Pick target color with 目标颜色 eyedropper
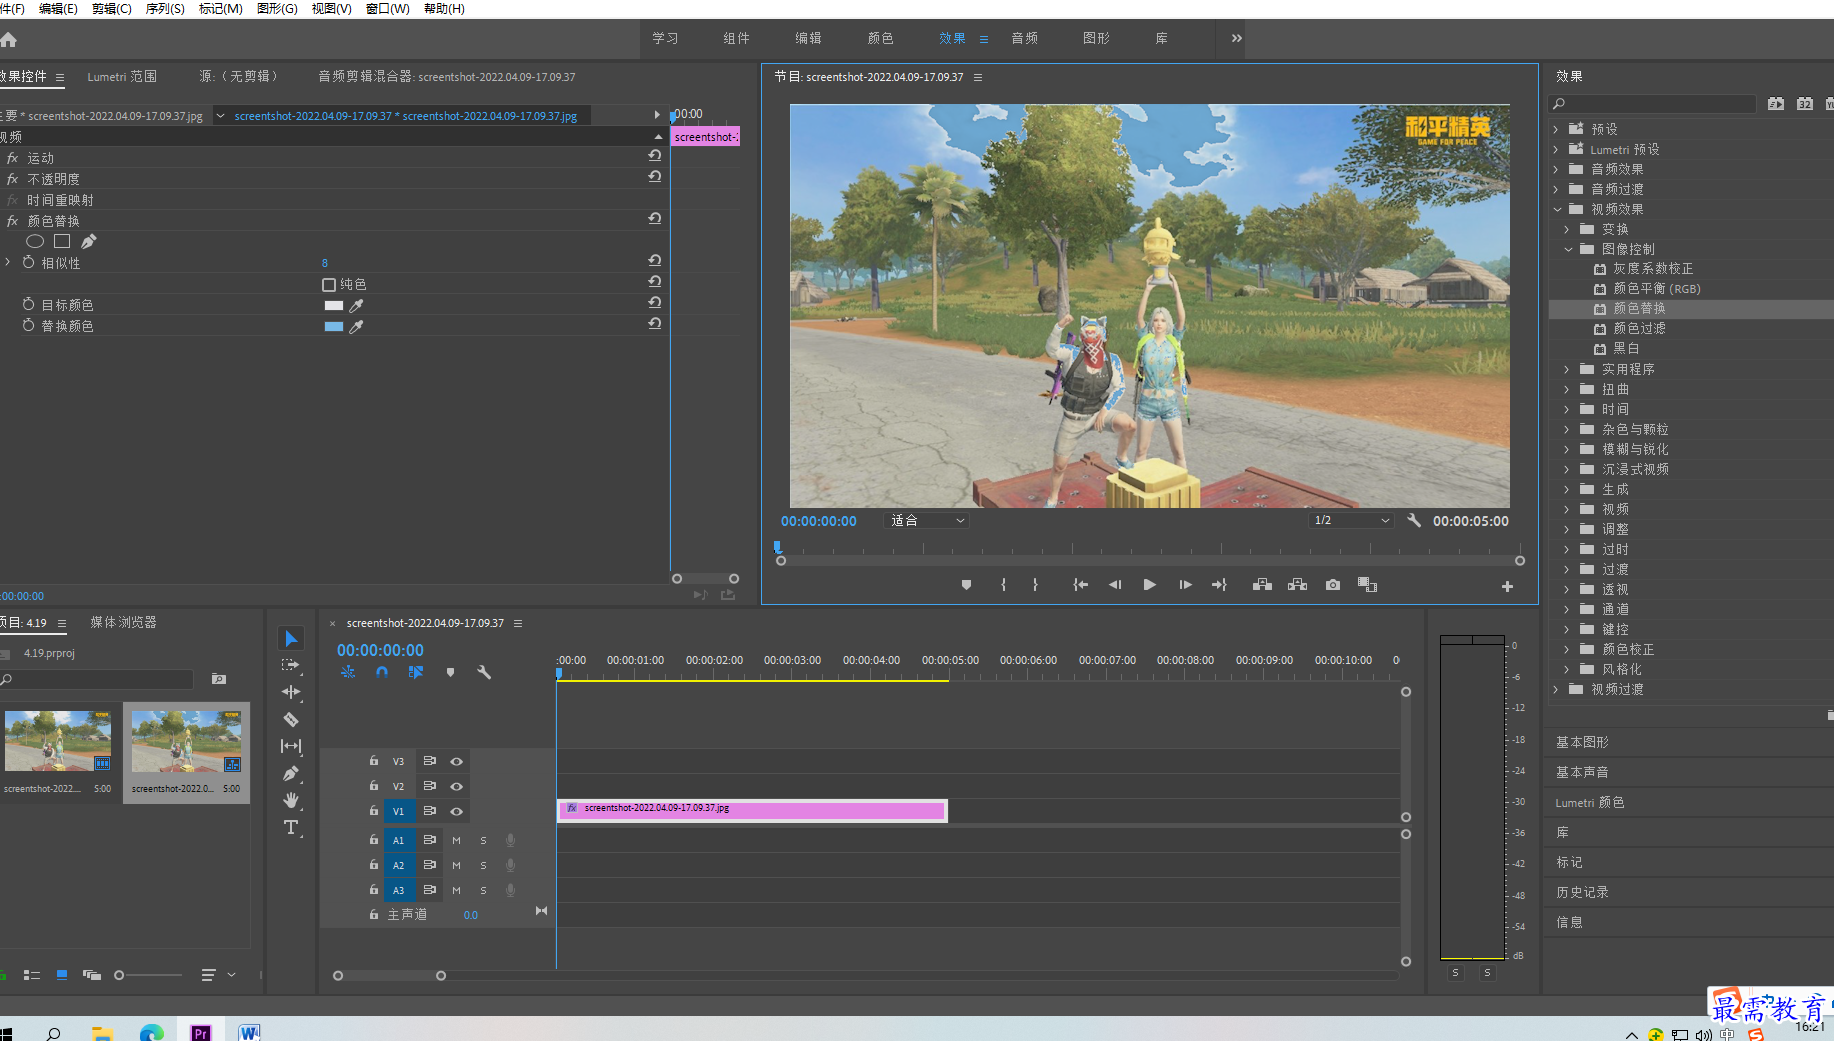The image size is (1834, 1041). [x=356, y=305]
